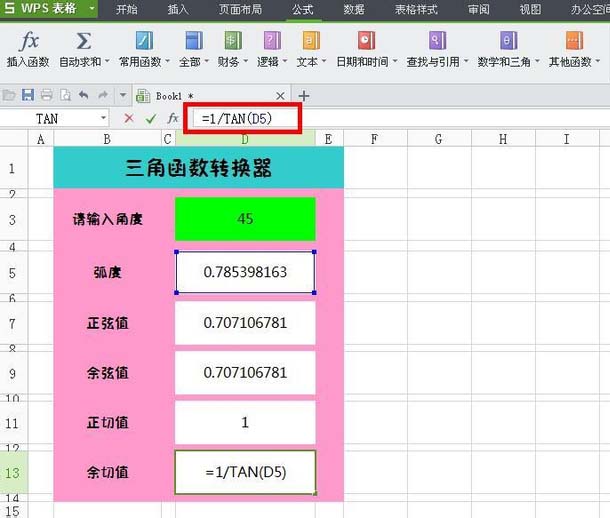Switch to the View (视图) tab

pyautogui.click(x=530, y=9)
